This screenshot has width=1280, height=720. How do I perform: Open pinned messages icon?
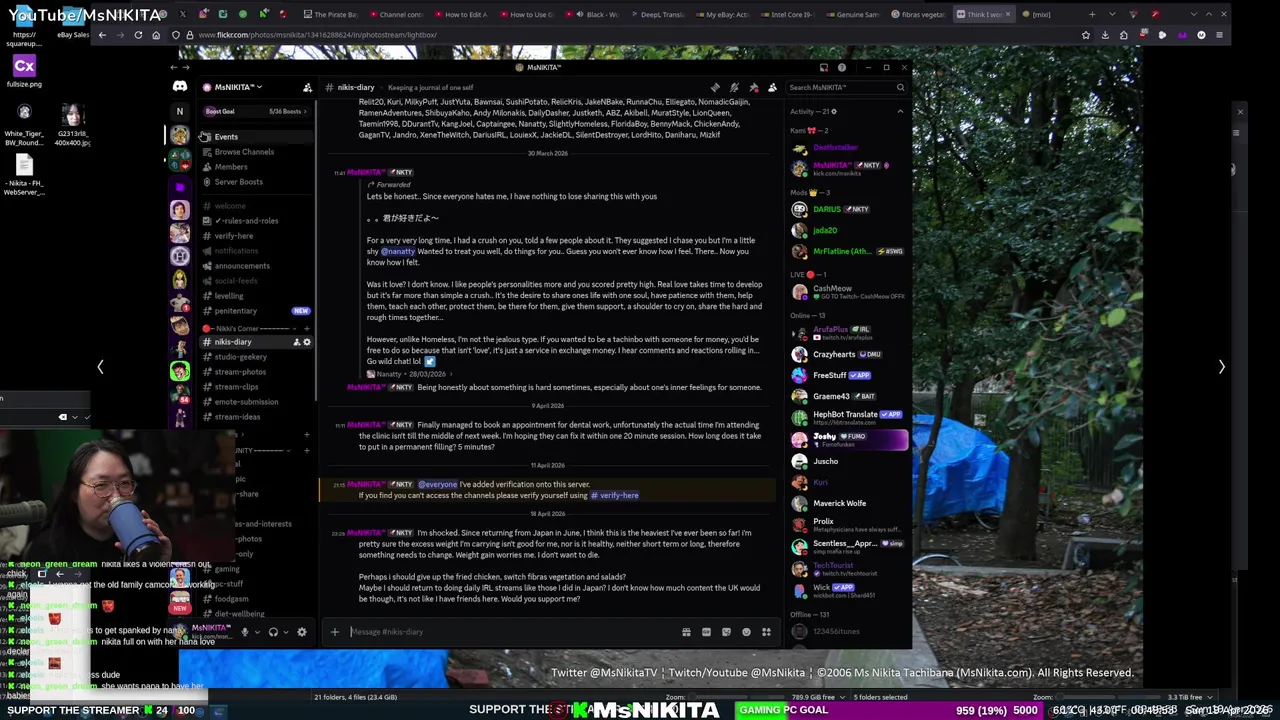pyautogui.click(x=753, y=87)
